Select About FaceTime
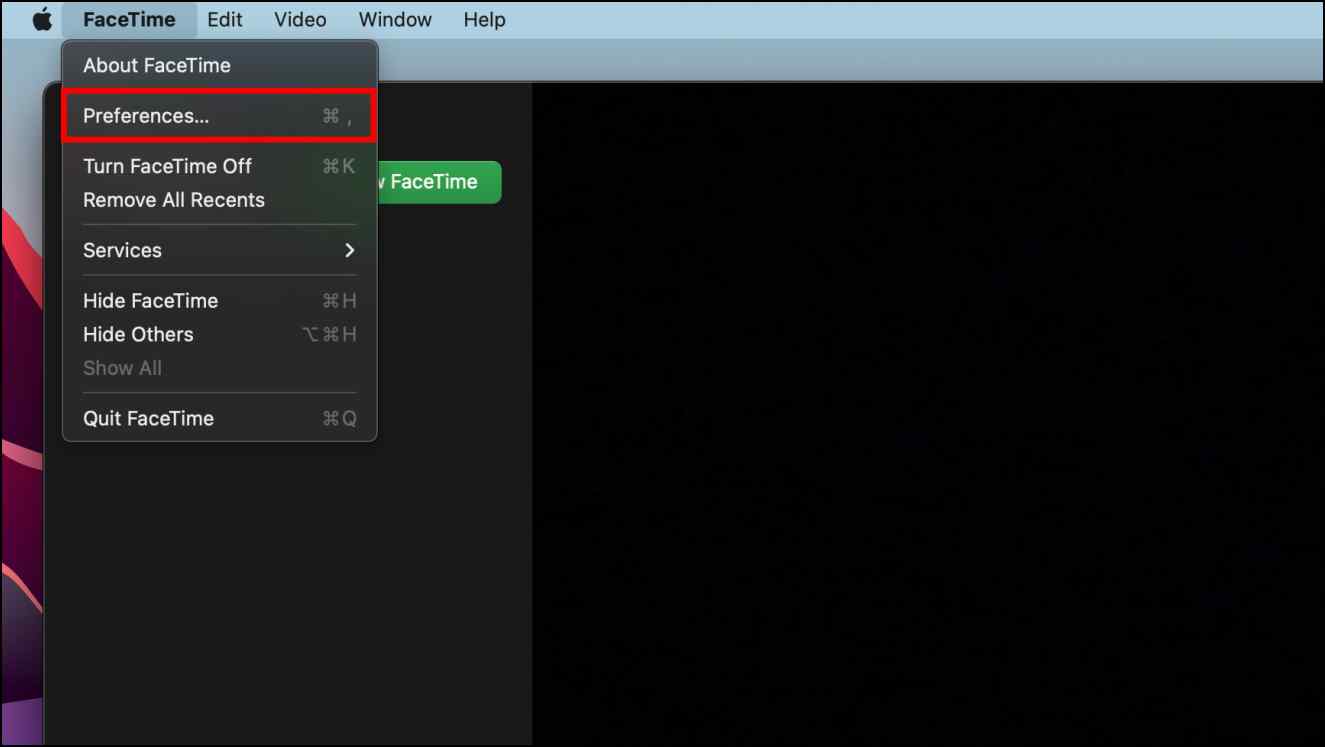Viewport: 1325px width, 747px height. [220, 65]
